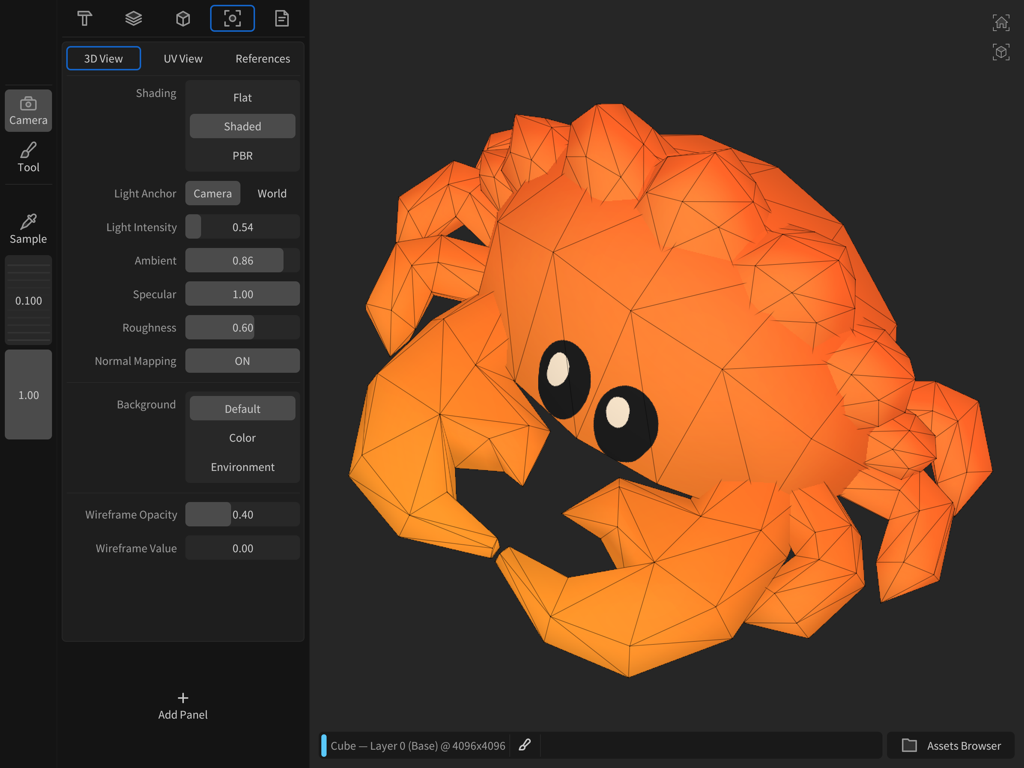Open the document notes icon in top toolbar

(x=281, y=18)
